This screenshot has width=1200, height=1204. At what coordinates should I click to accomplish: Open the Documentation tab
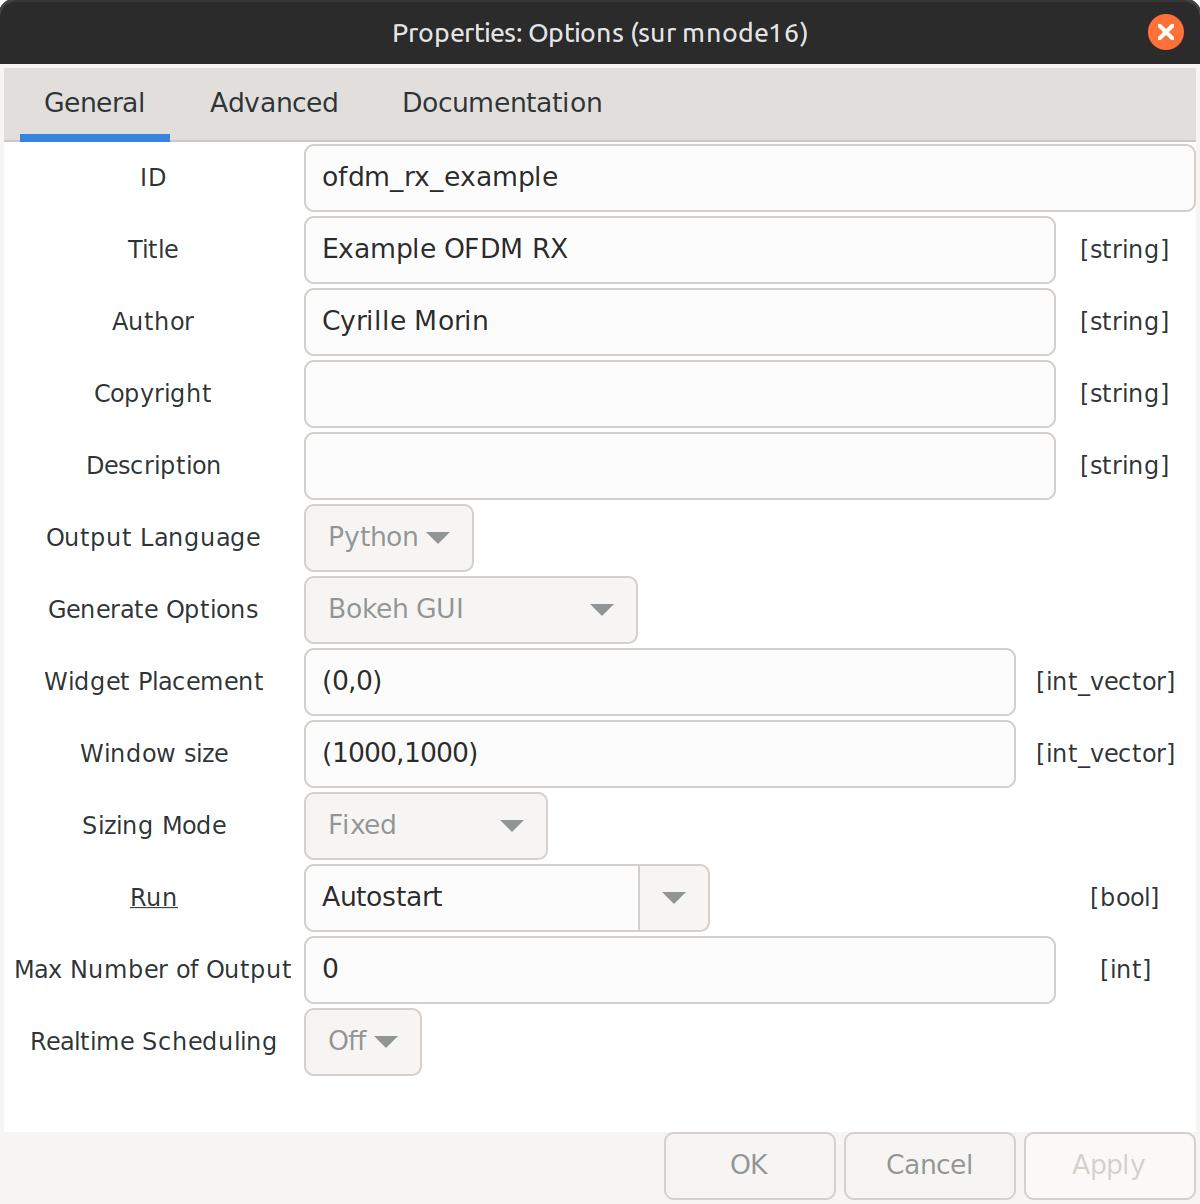point(502,103)
